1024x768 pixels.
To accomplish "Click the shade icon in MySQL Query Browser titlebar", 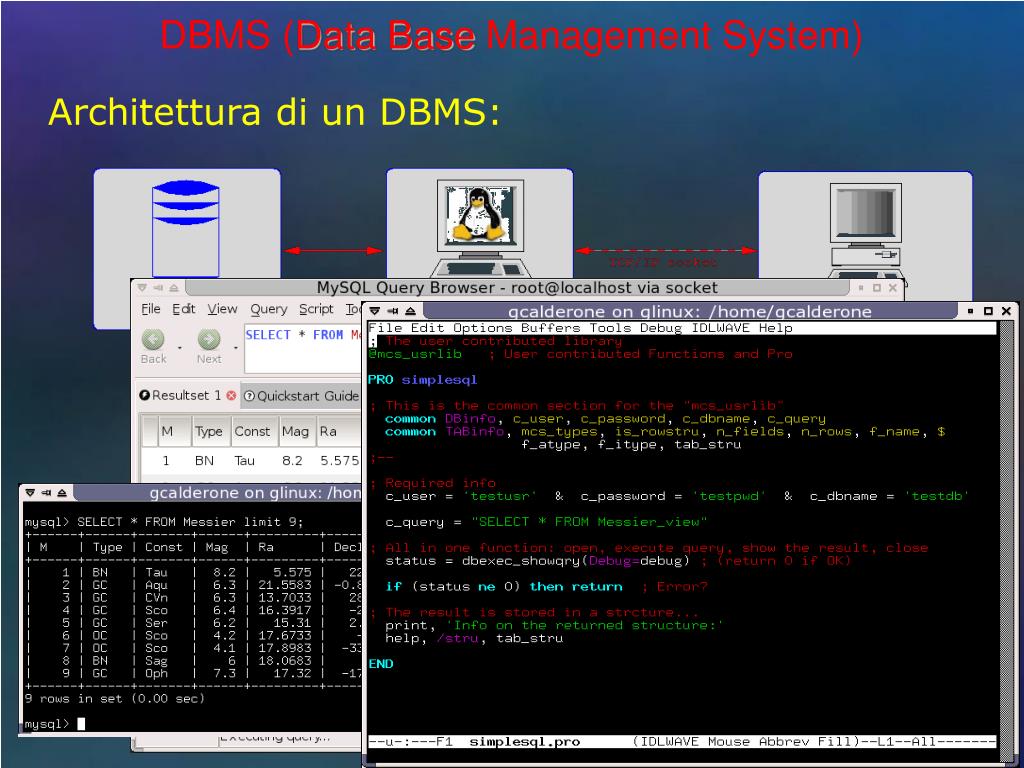I will pyautogui.click(x=174, y=287).
